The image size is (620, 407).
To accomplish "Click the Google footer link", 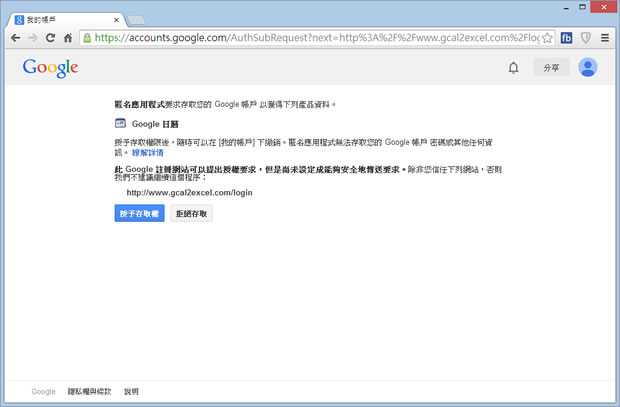I will click(x=43, y=391).
